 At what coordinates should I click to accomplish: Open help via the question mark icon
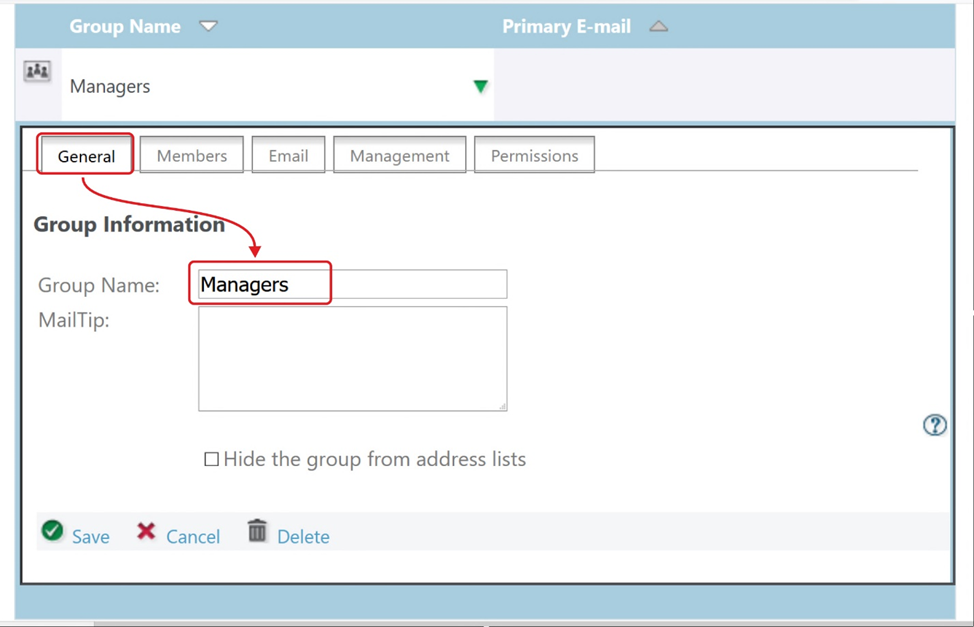[x=934, y=425]
